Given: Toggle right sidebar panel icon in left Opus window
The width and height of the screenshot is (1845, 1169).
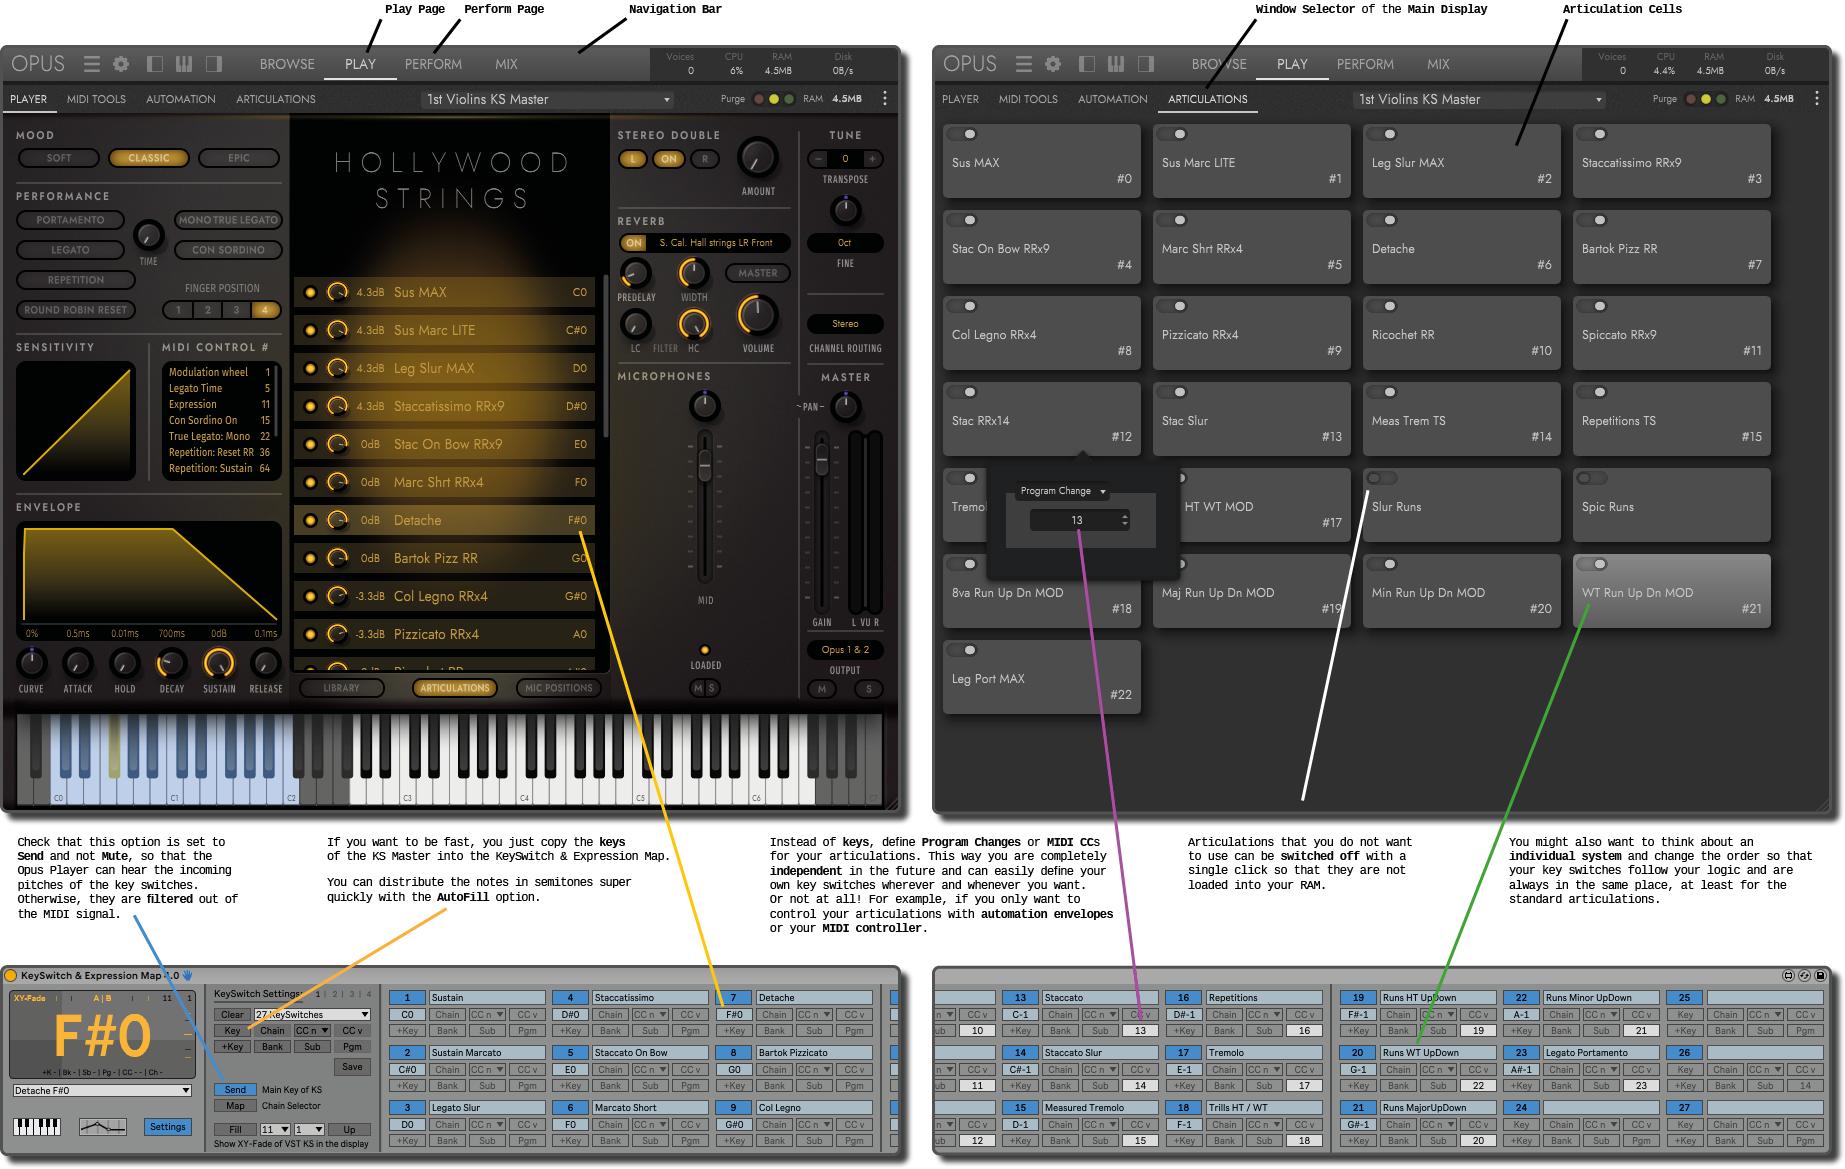Looking at the screenshot, I should 214,64.
